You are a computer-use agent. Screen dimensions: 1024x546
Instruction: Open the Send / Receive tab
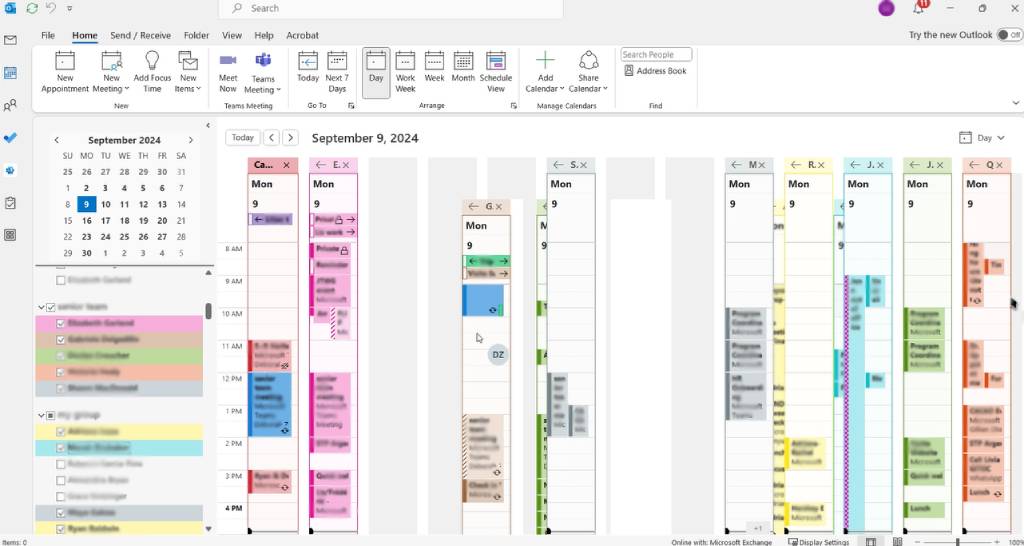click(x=140, y=35)
